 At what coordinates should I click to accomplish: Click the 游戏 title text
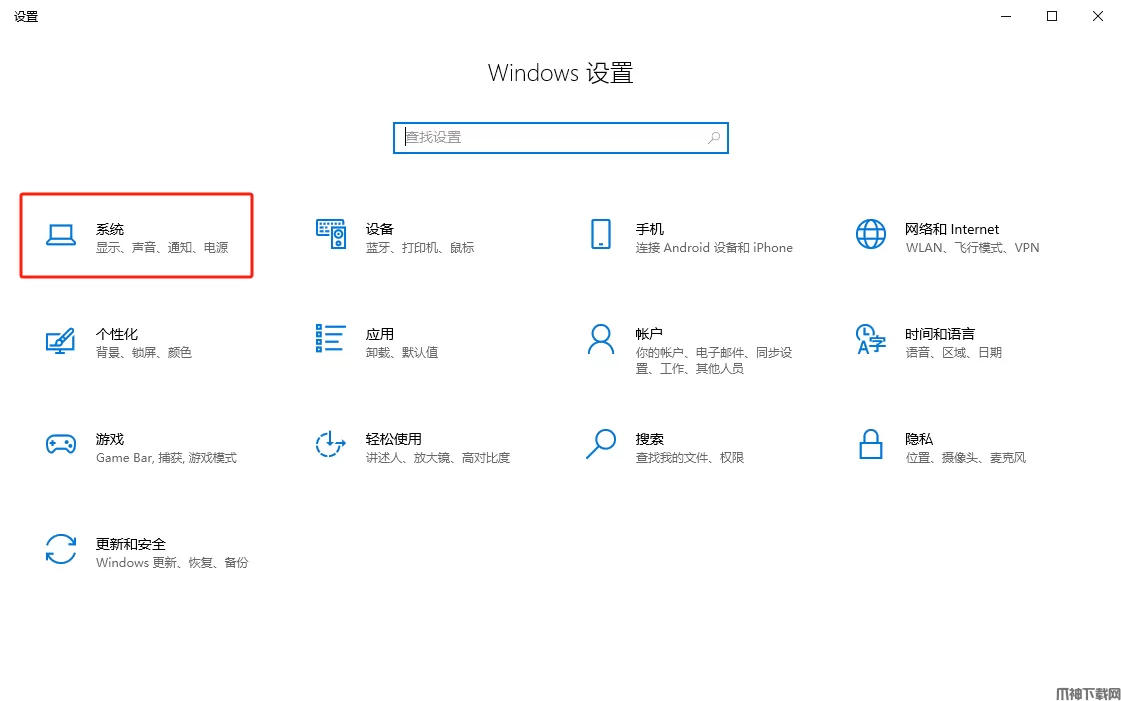coord(109,439)
